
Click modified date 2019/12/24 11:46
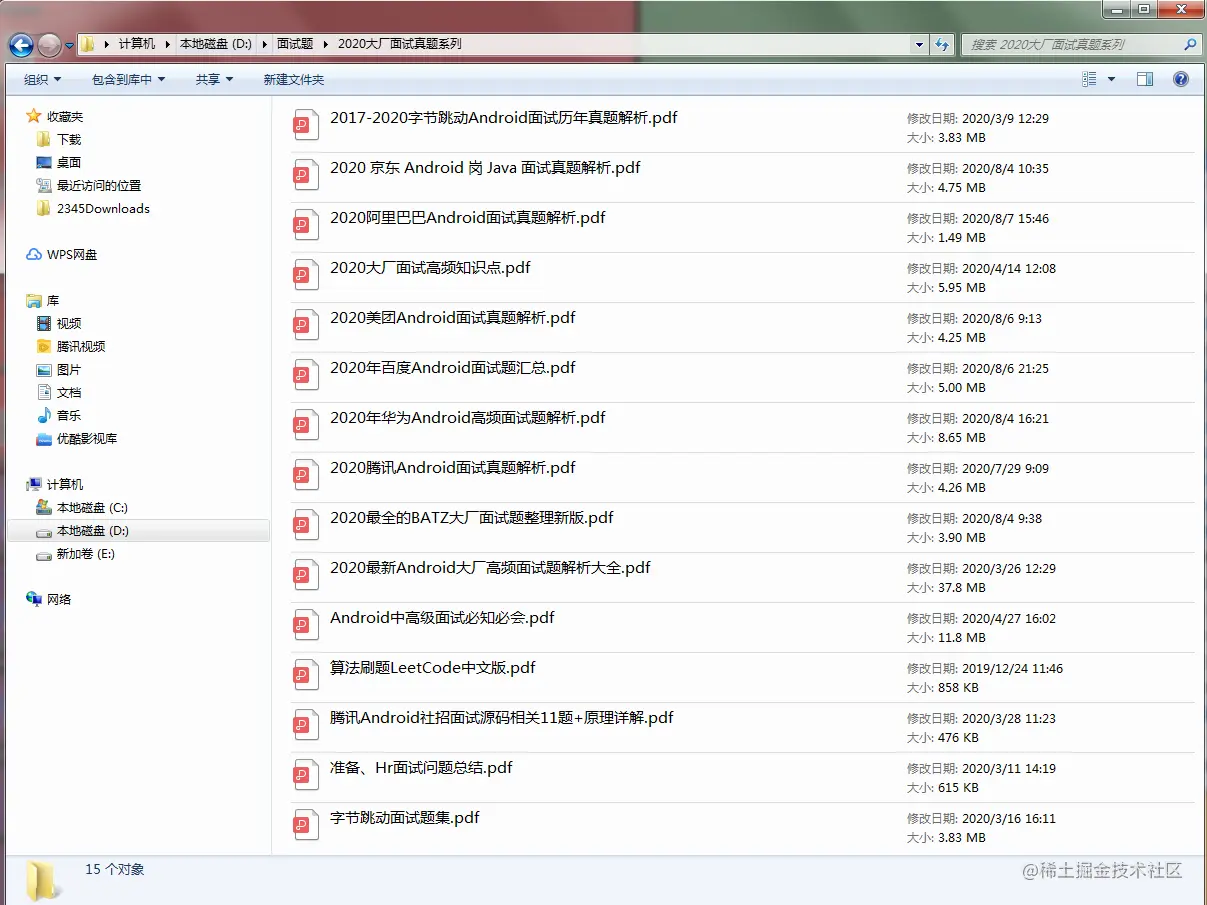click(x=1012, y=668)
